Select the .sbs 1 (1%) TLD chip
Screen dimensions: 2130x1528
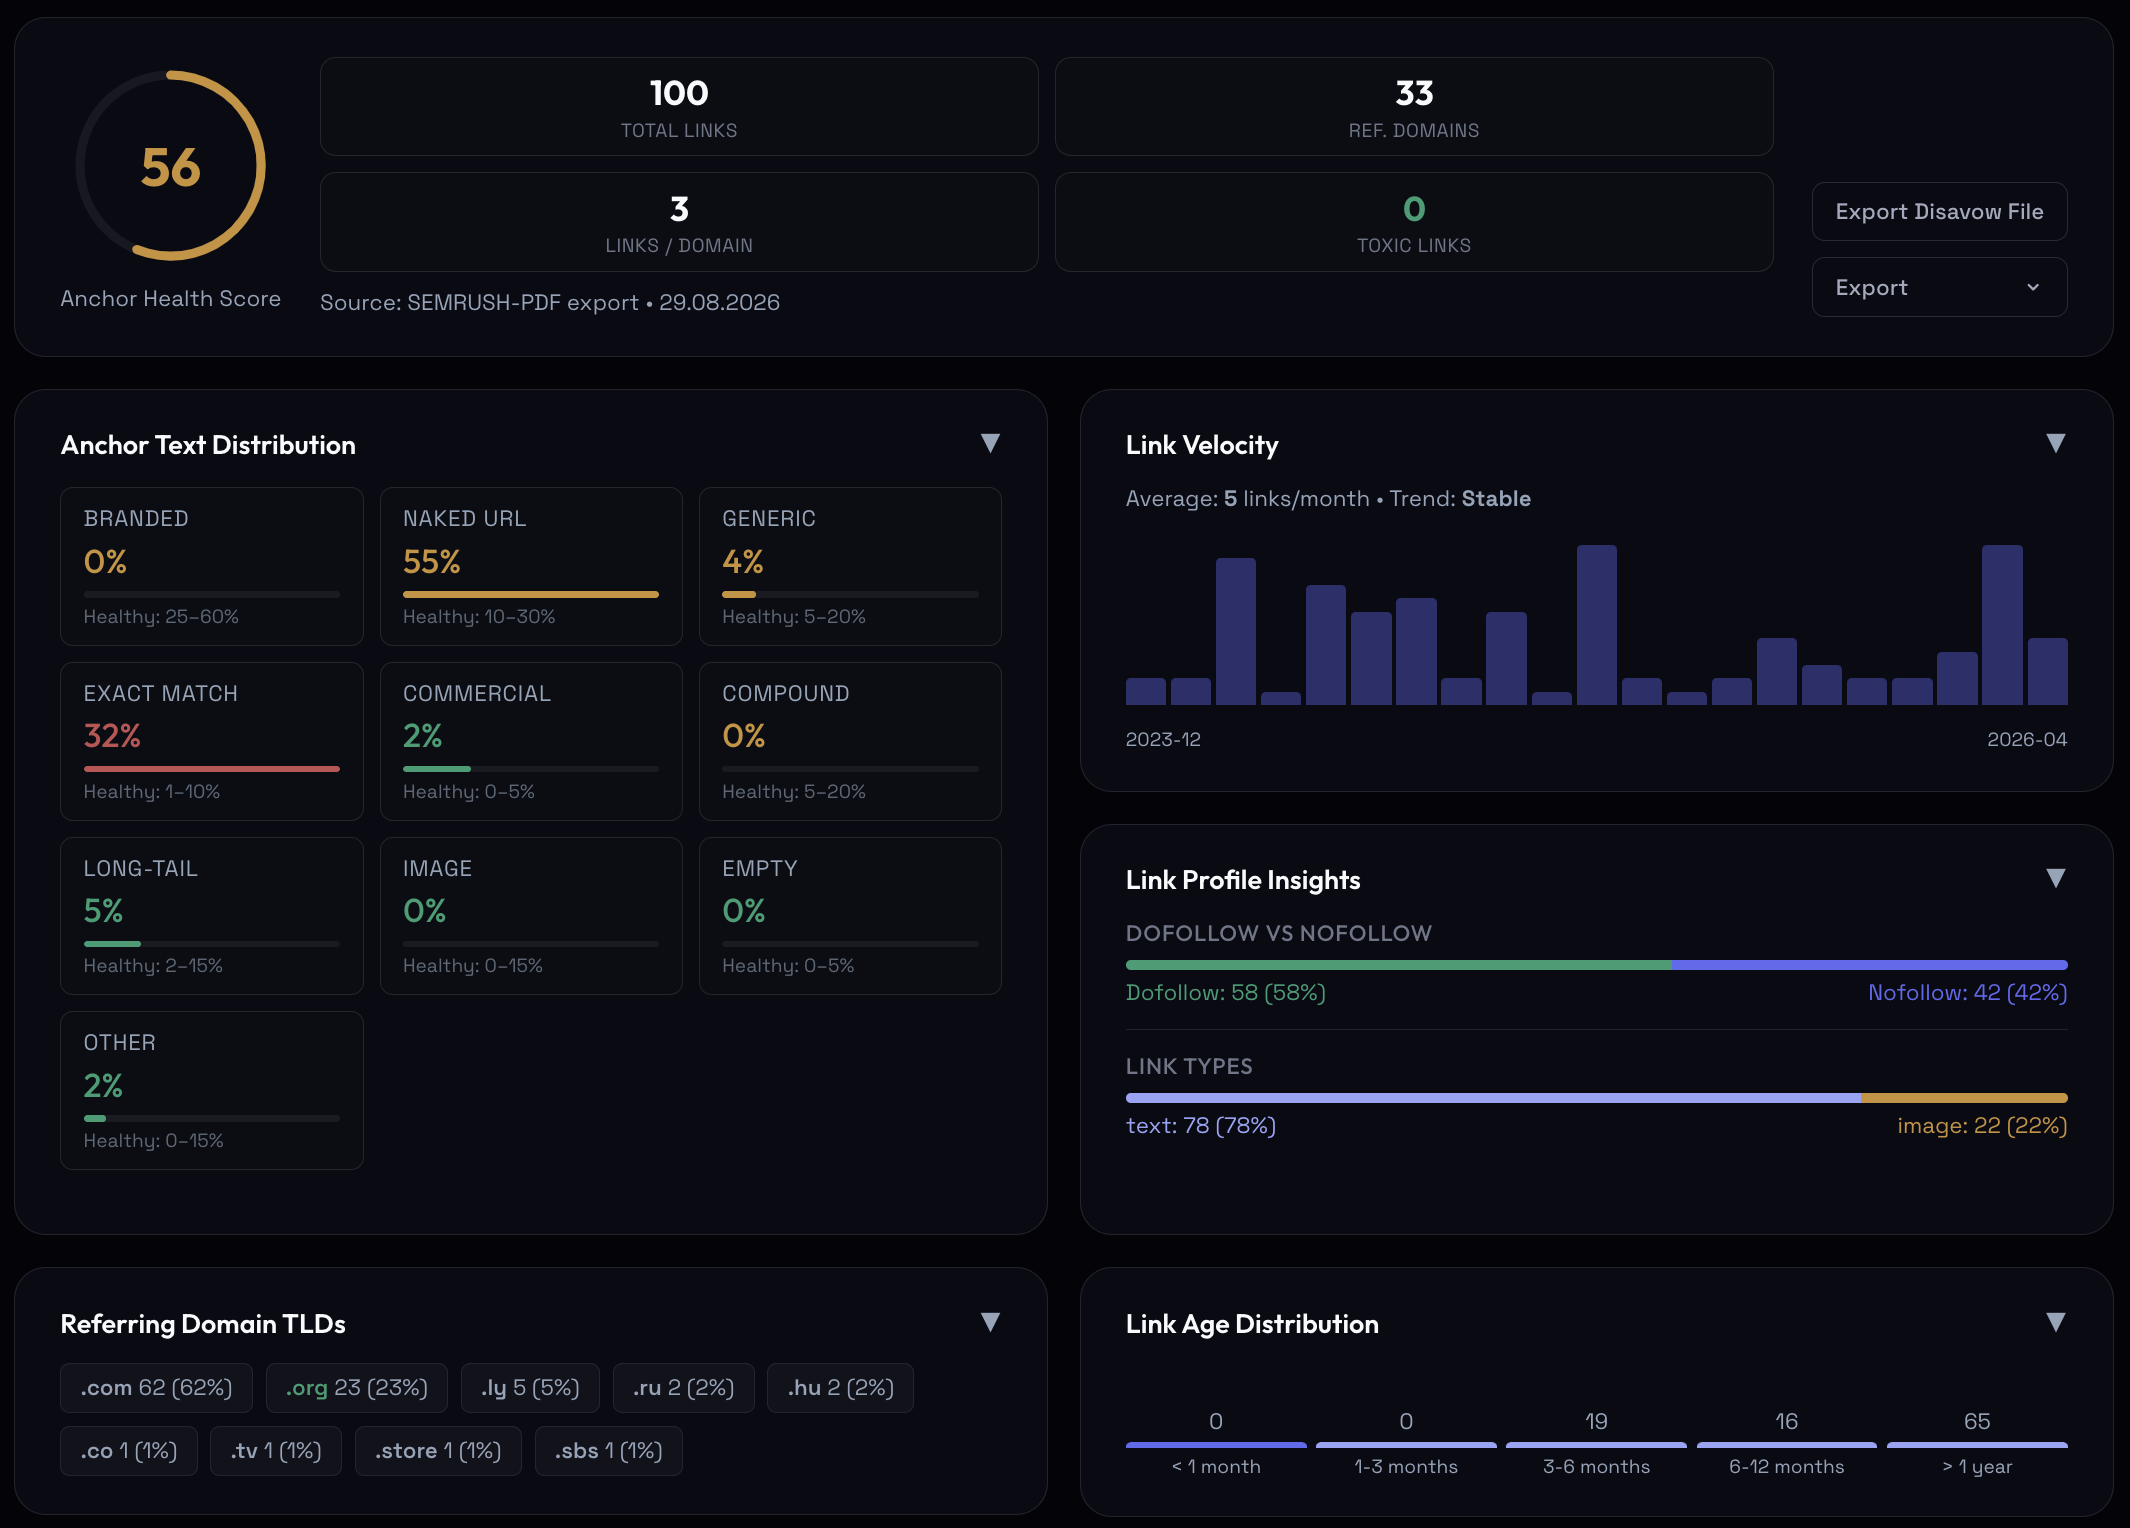(x=609, y=1451)
